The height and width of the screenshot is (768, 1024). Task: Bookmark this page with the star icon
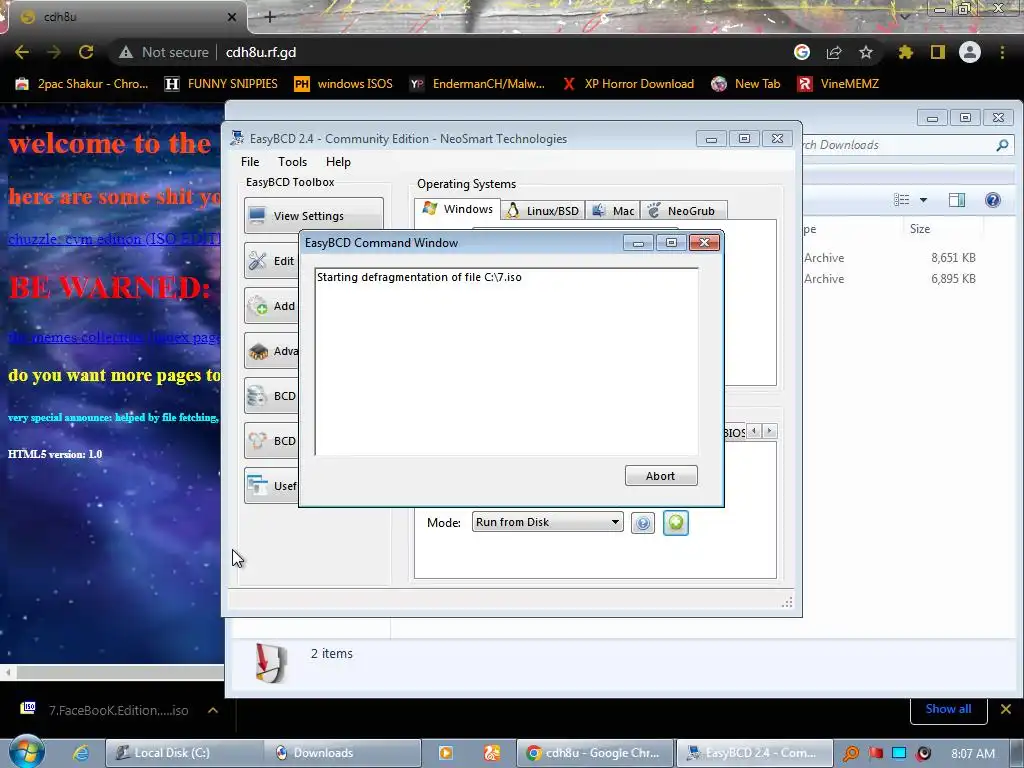(865, 52)
